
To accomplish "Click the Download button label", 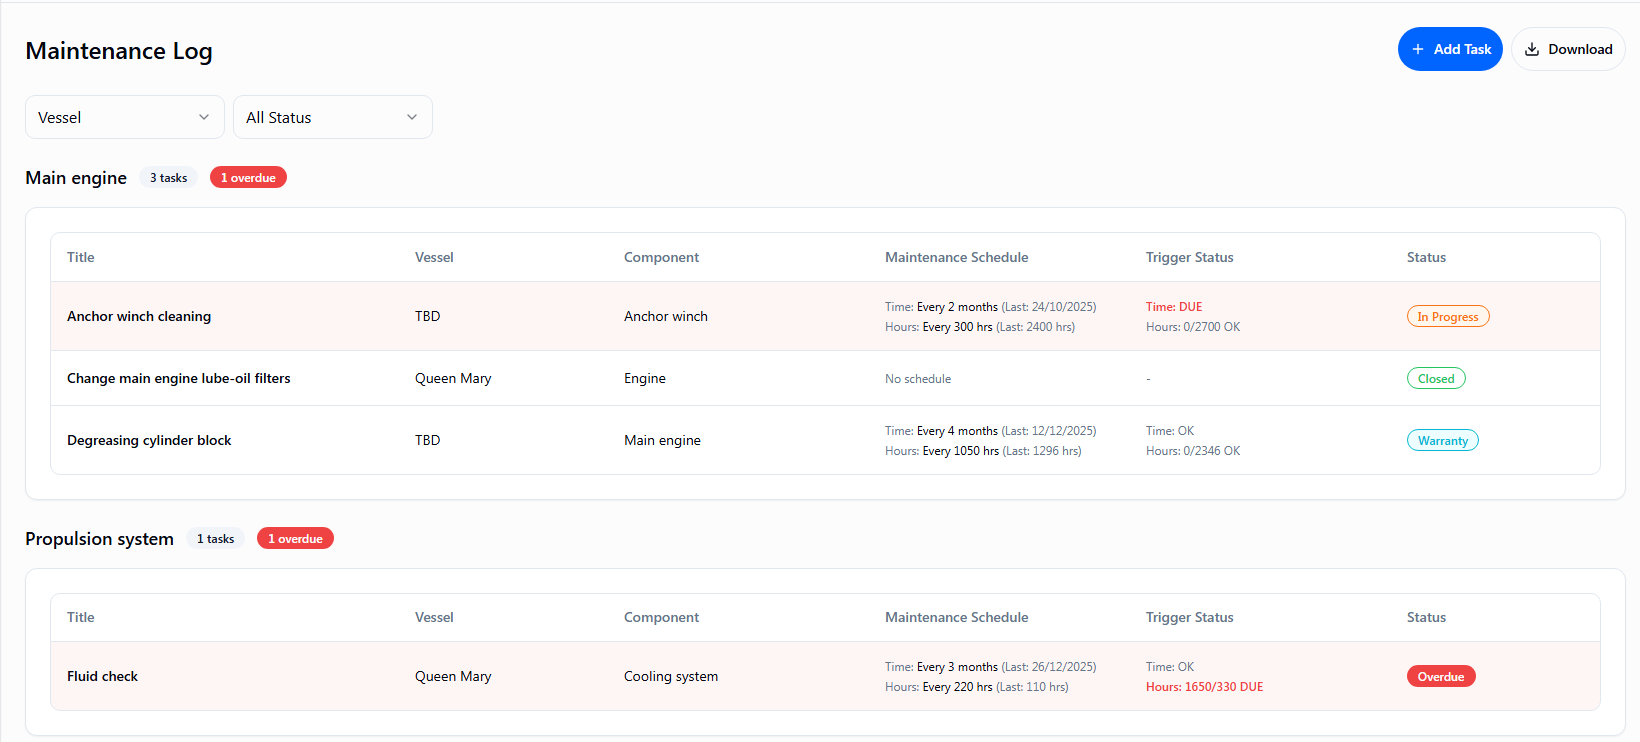I will pyautogui.click(x=1580, y=49).
